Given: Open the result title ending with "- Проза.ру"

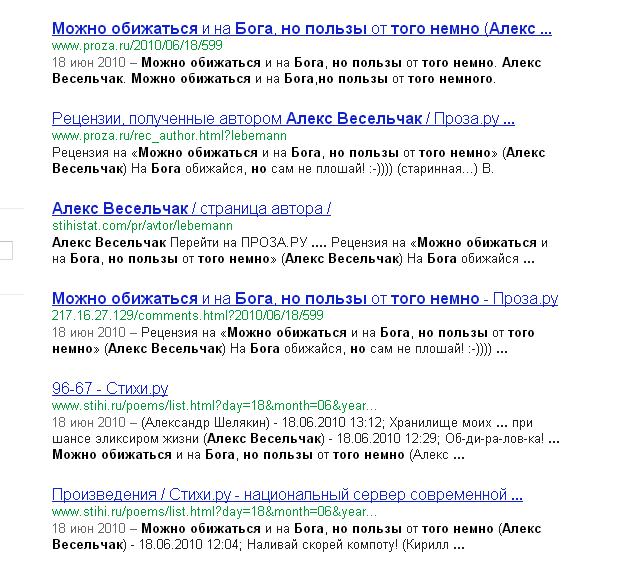Looking at the screenshot, I should (304, 298).
